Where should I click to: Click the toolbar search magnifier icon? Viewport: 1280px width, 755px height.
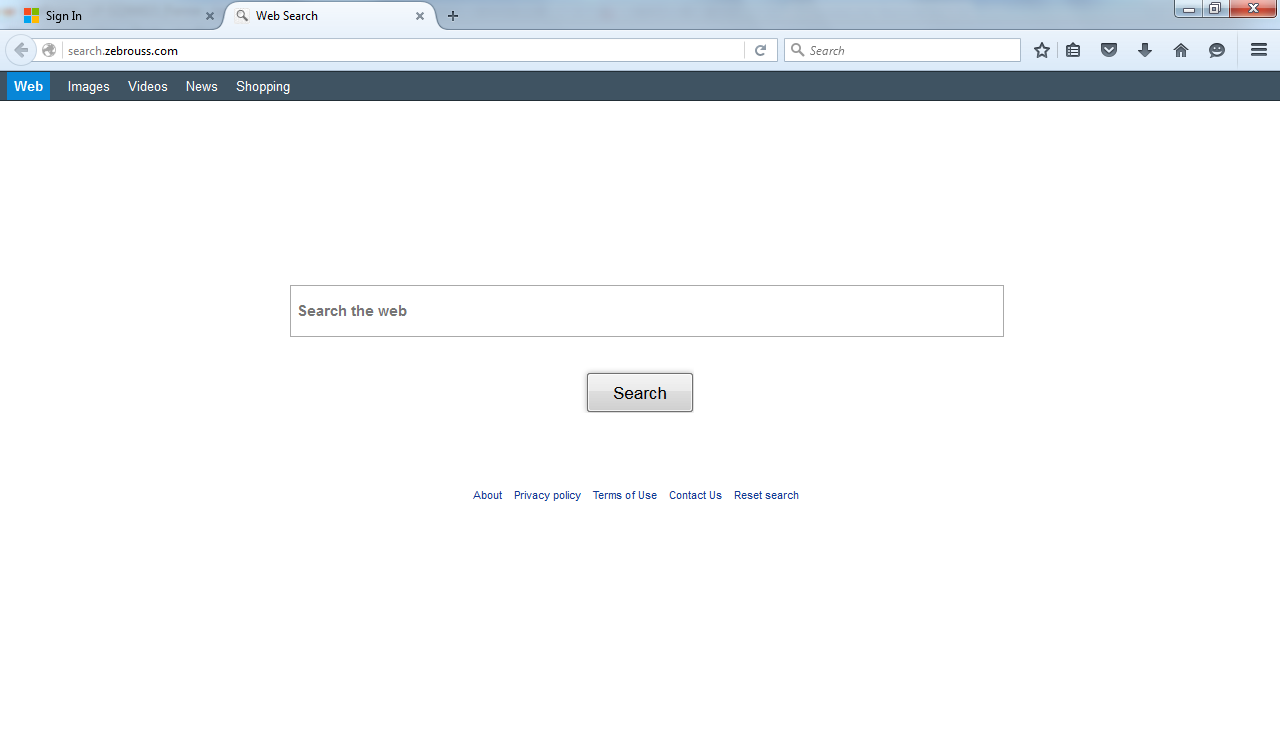(798, 50)
